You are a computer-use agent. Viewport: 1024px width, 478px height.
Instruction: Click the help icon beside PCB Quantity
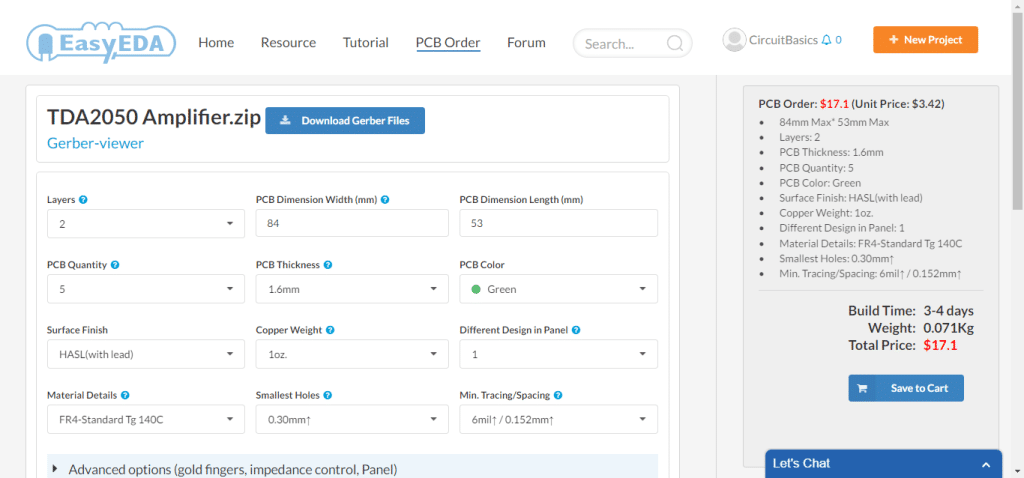click(115, 265)
